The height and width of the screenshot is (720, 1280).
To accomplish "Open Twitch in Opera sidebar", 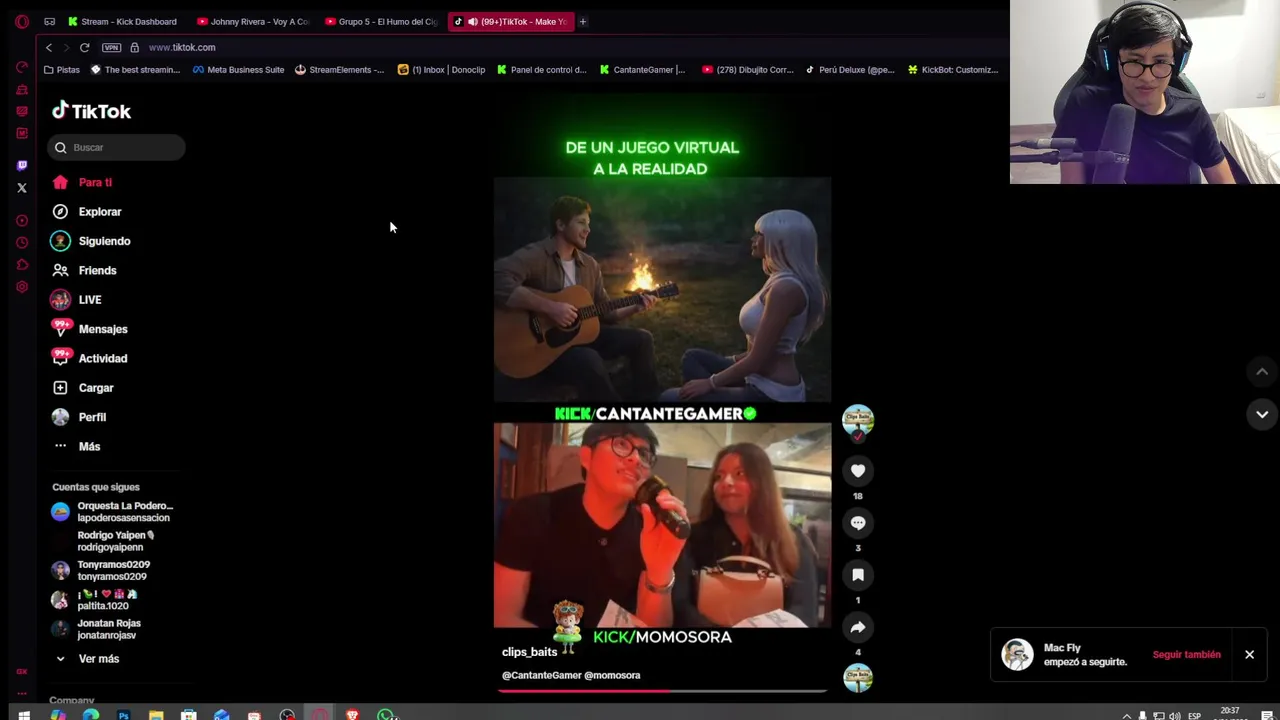I will pos(22,165).
